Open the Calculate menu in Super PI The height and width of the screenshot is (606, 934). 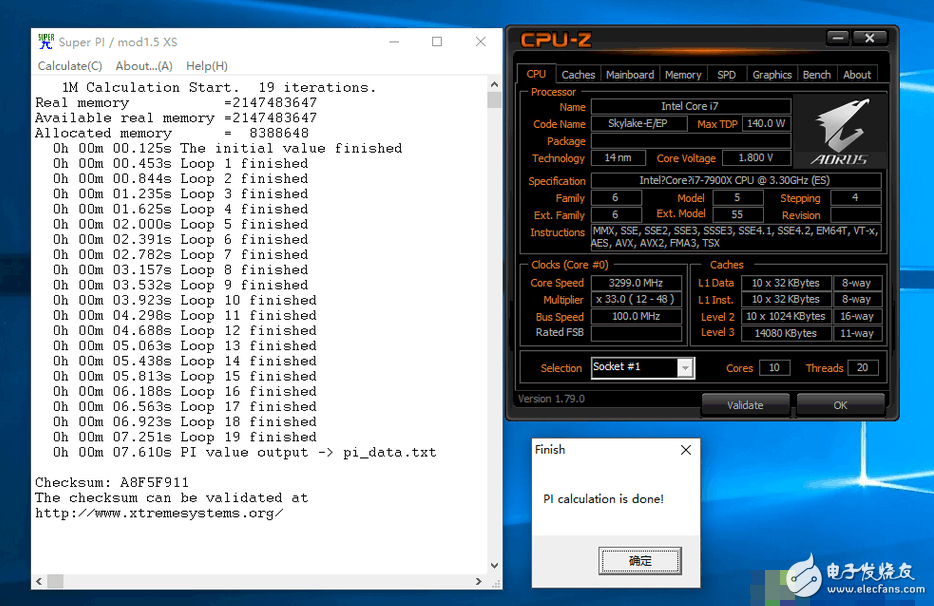point(70,65)
